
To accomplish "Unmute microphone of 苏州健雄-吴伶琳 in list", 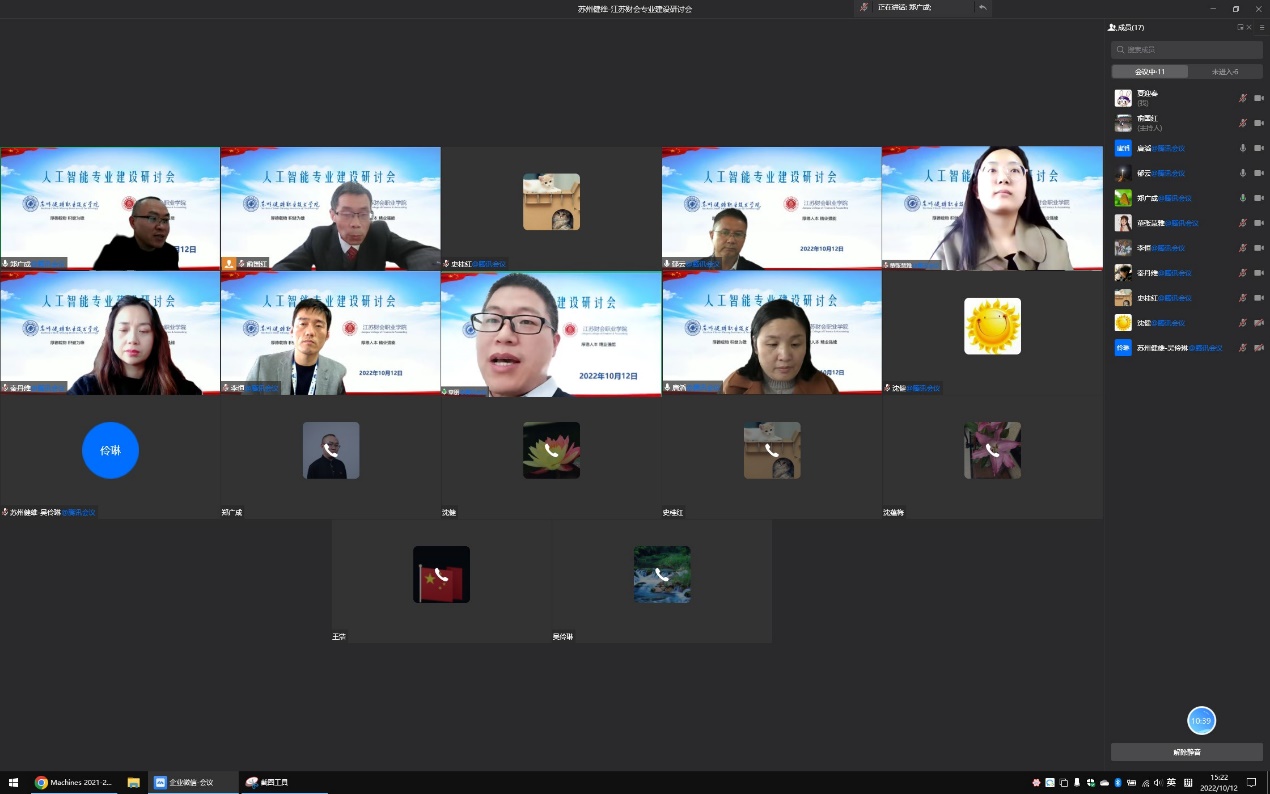I will pos(1243,348).
